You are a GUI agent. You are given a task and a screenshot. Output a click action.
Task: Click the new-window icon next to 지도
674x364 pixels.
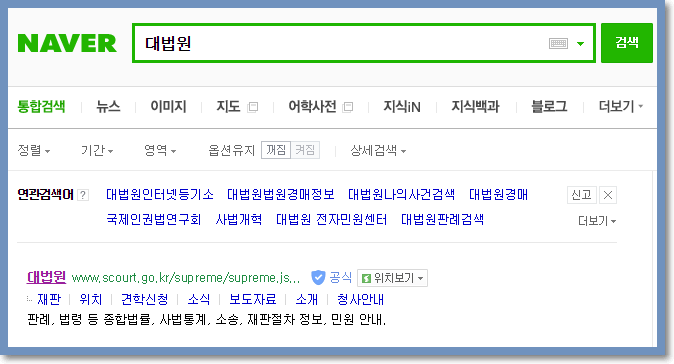(253, 107)
